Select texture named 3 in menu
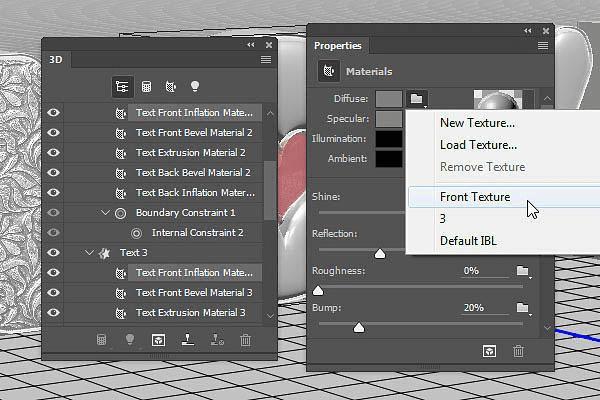Image resolution: width=600 pixels, height=400 pixels. [x=443, y=219]
